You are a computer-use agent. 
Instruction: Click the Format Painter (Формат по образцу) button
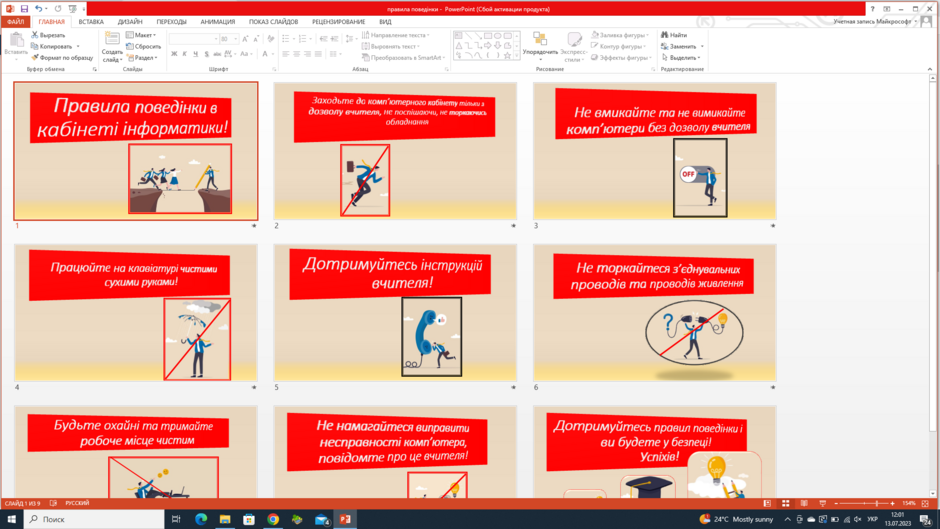pyautogui.click(x=62, y=58)
